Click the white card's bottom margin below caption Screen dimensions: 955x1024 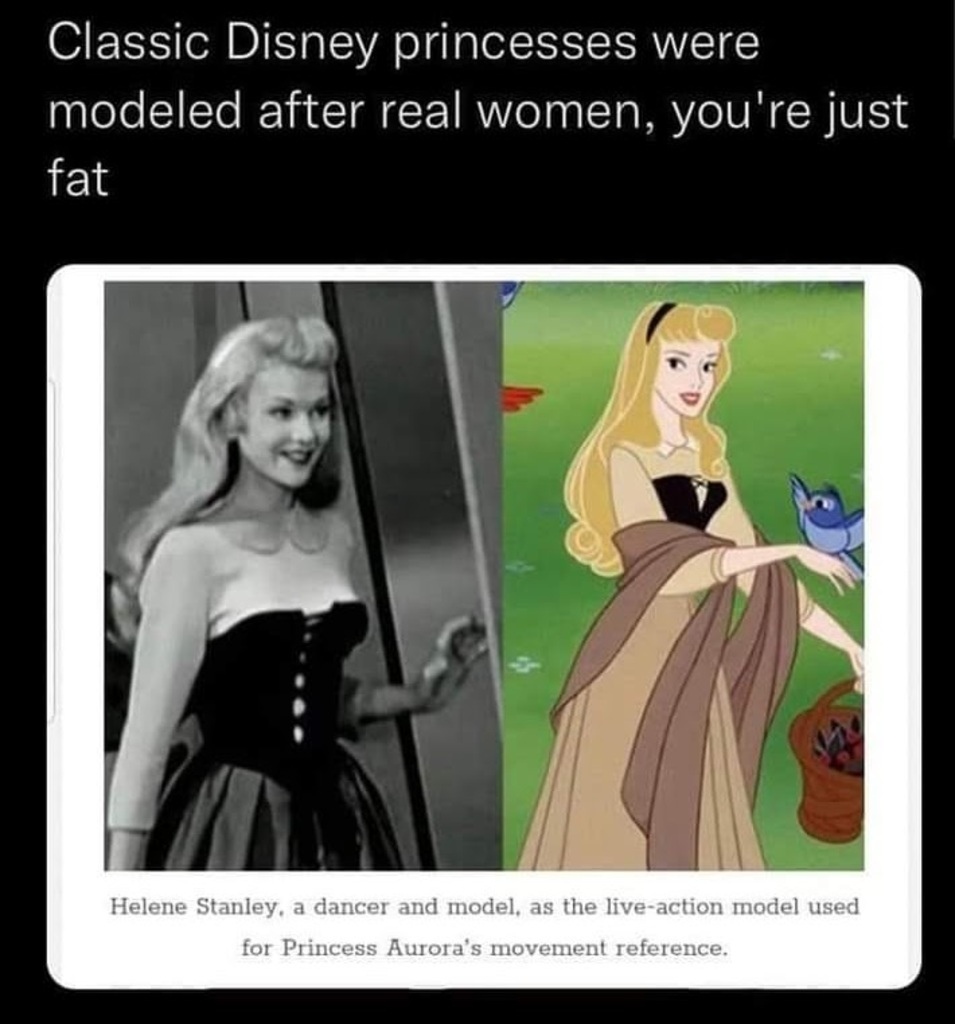click(x=484, y=974)
